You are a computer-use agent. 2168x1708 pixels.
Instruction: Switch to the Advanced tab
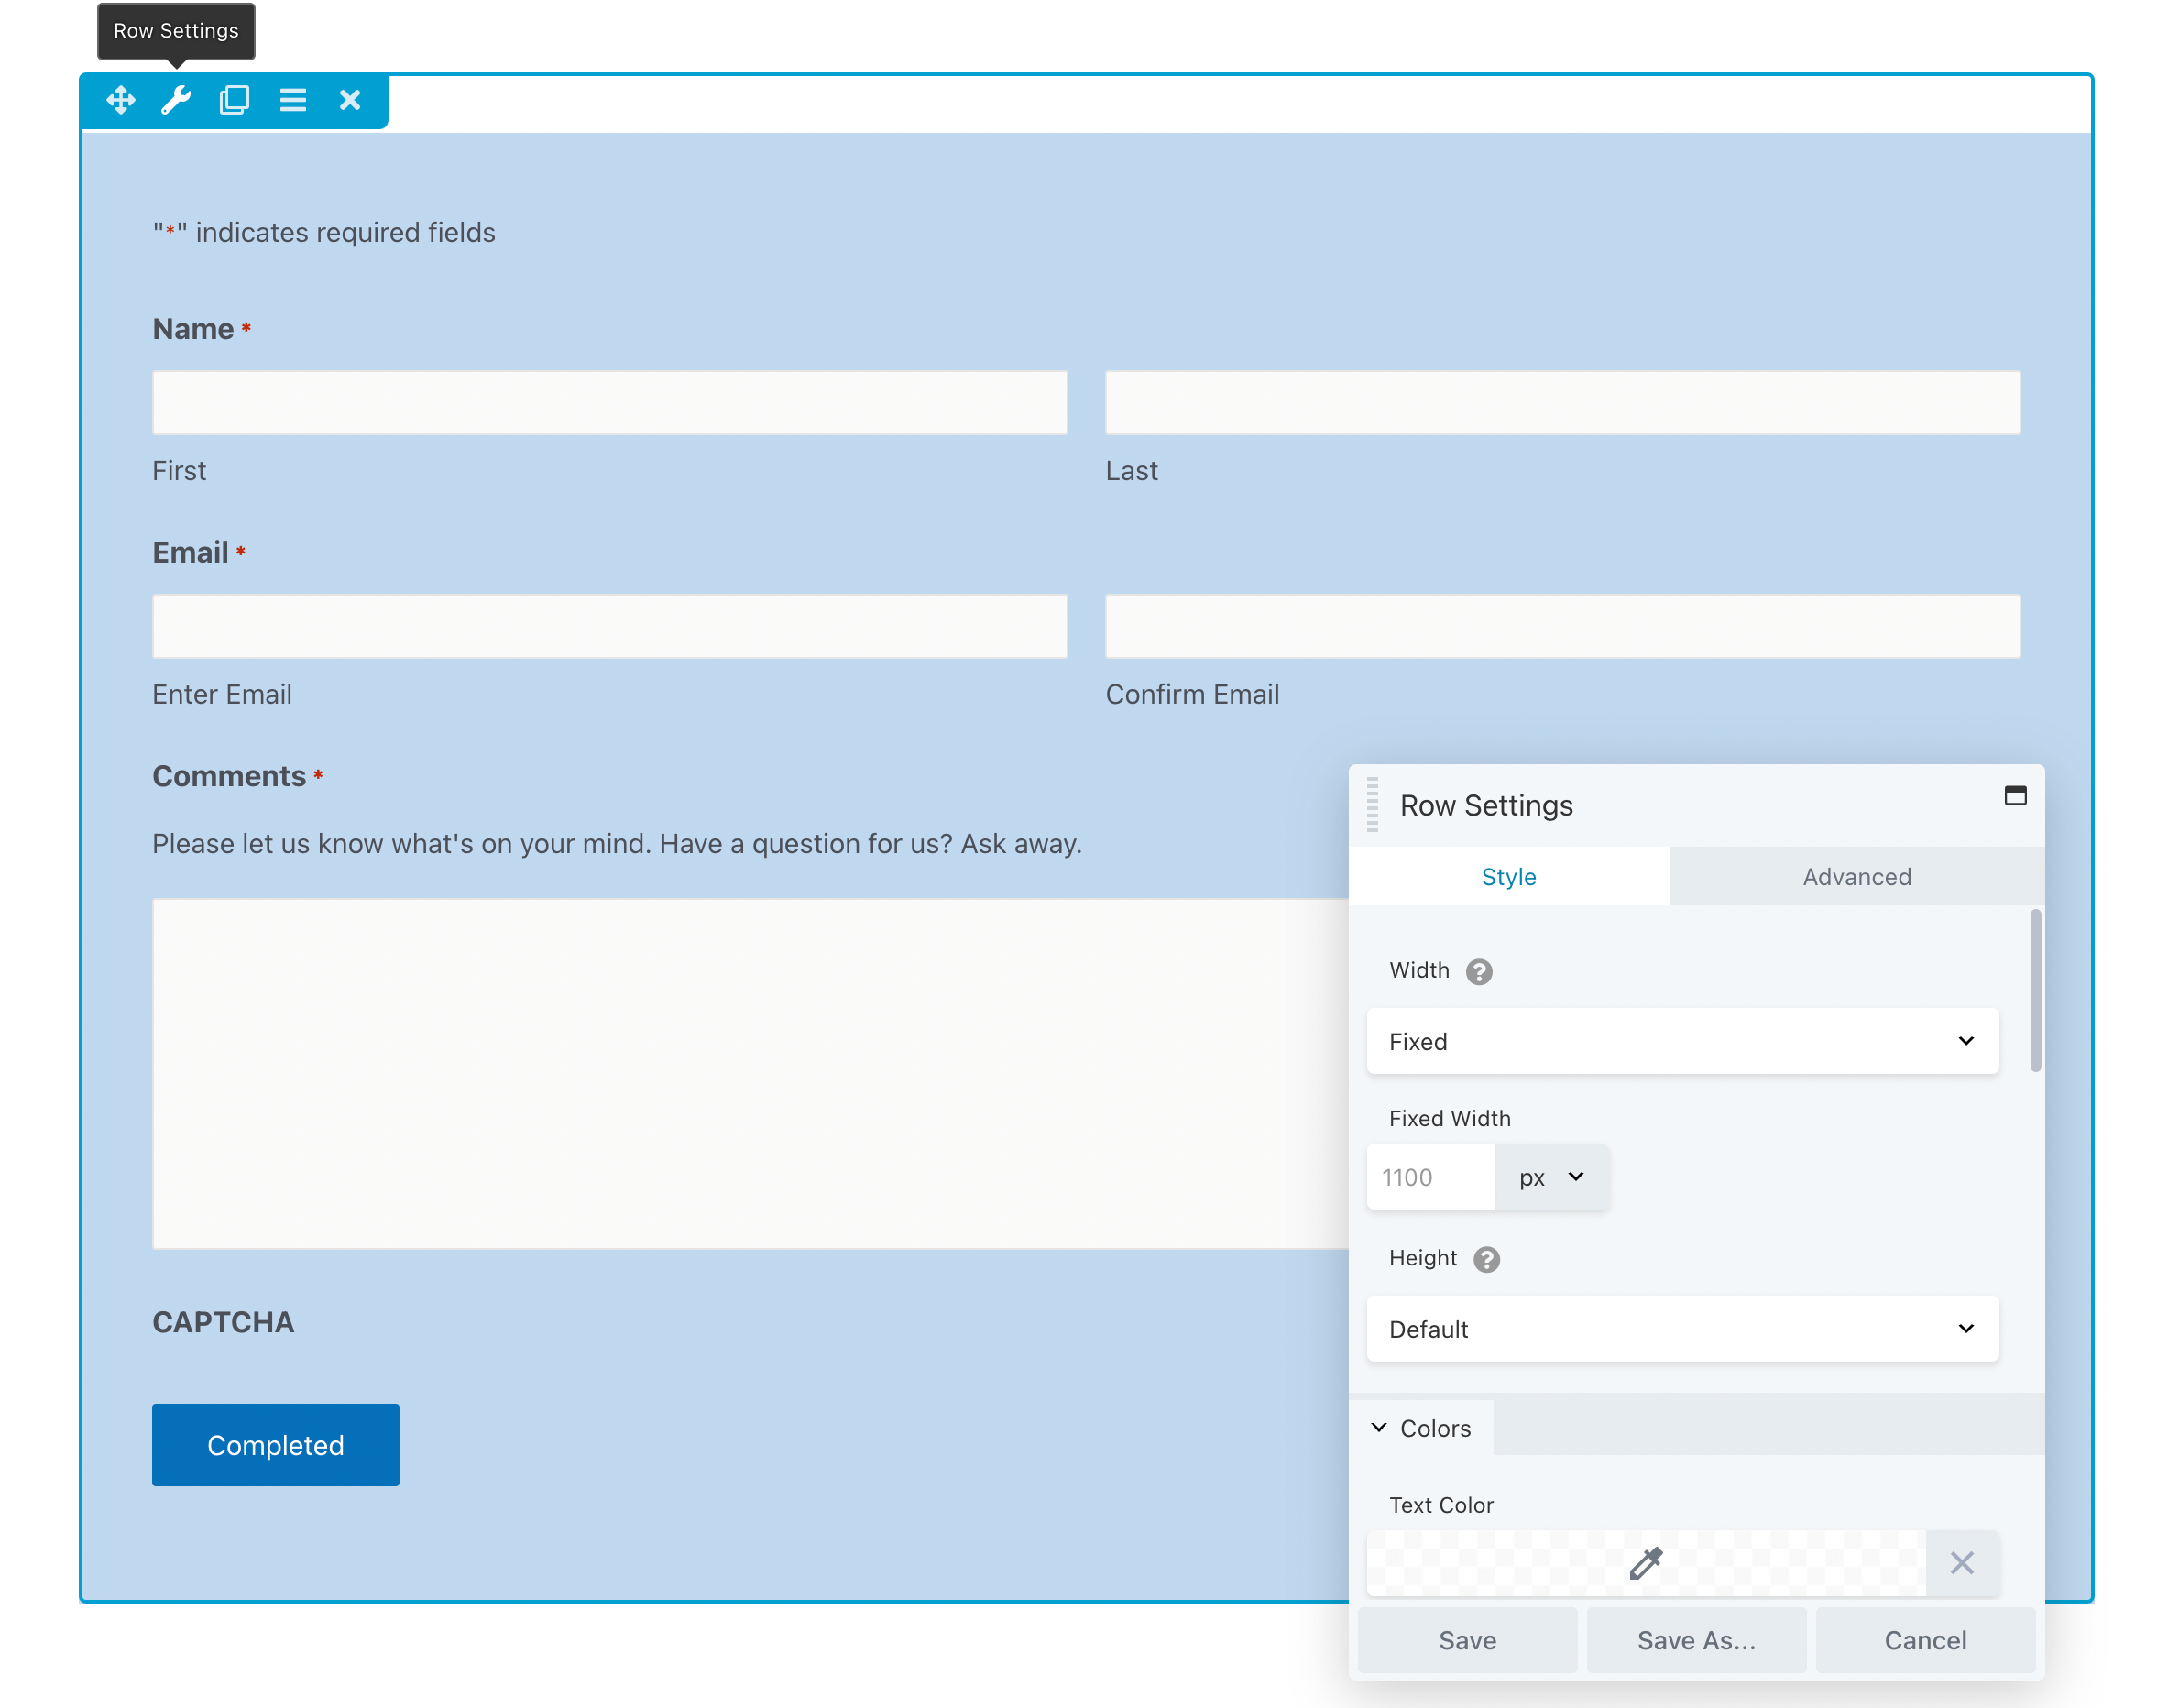coord(1856,877)
